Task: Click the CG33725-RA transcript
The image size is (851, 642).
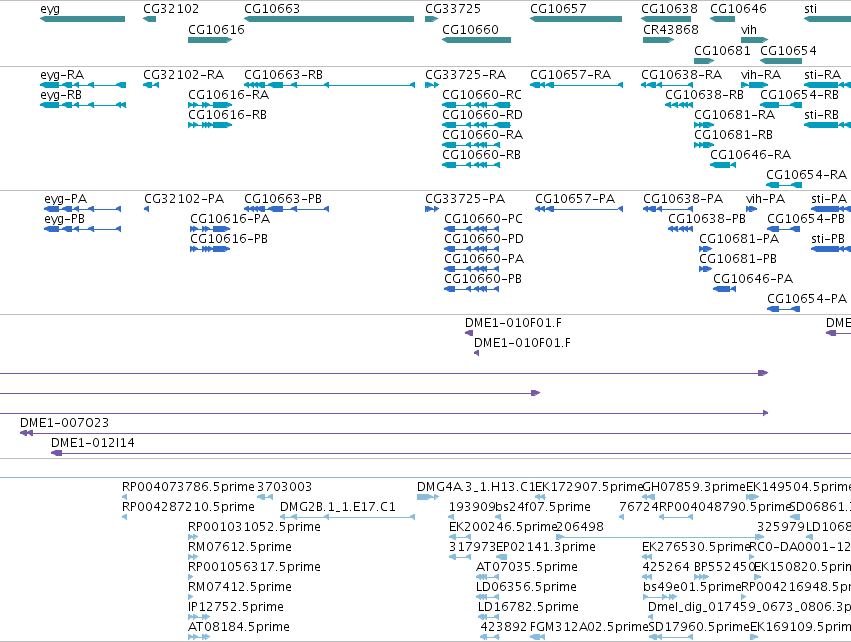Action: 431,85
